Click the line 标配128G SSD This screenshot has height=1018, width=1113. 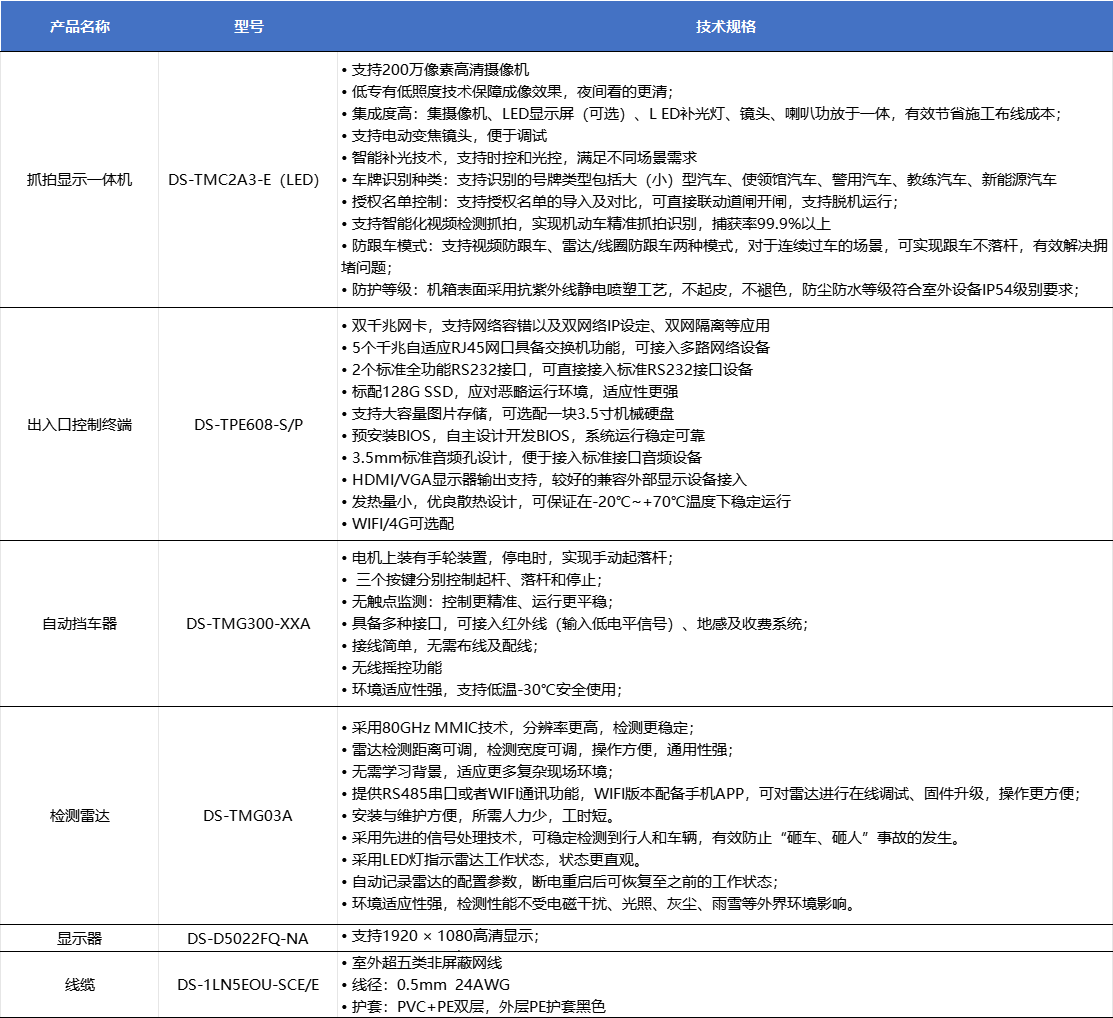coord(510,392)
